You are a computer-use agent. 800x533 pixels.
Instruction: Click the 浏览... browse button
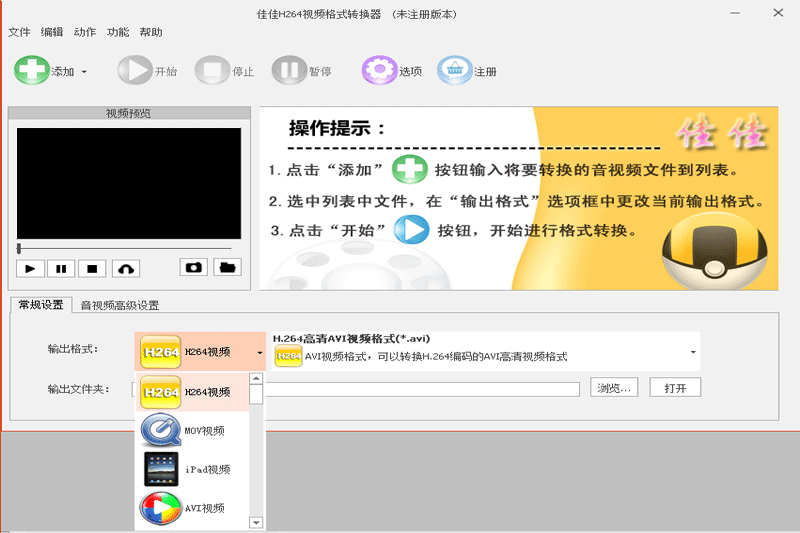click(614, 388)
